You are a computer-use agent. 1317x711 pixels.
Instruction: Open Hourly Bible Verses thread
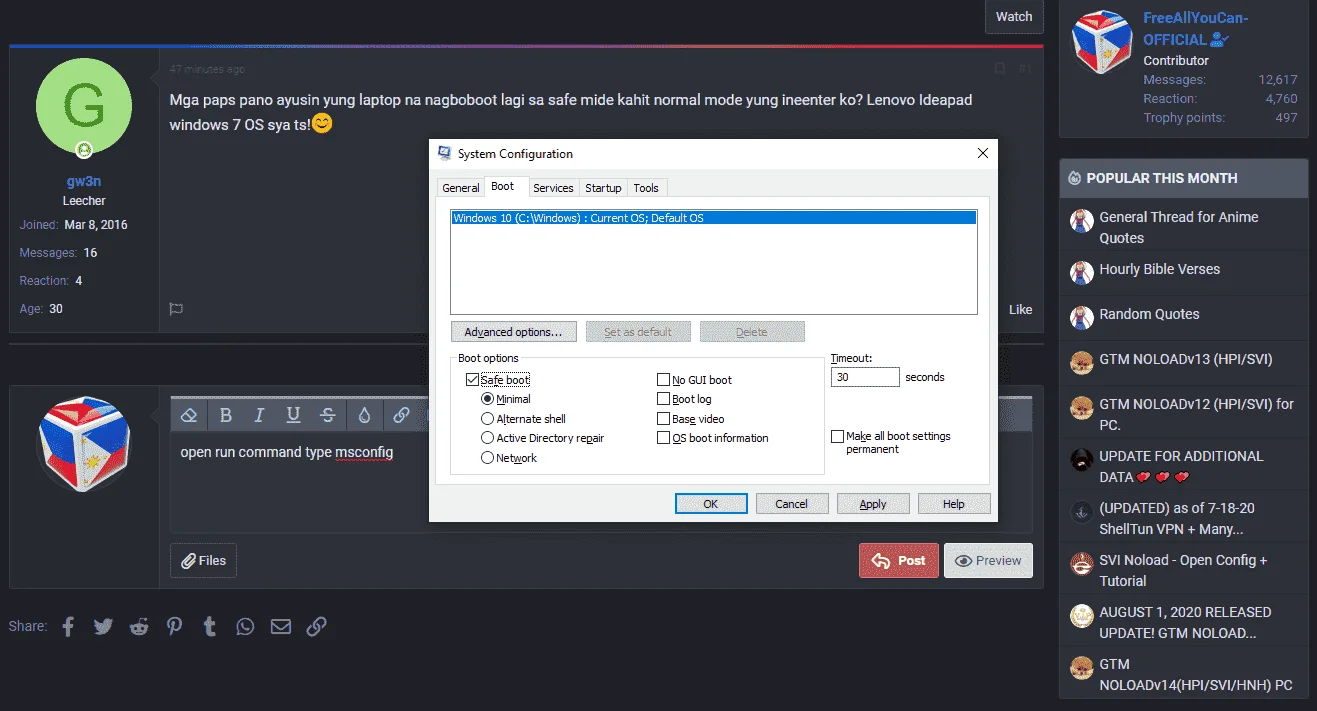click(1160, 269)
